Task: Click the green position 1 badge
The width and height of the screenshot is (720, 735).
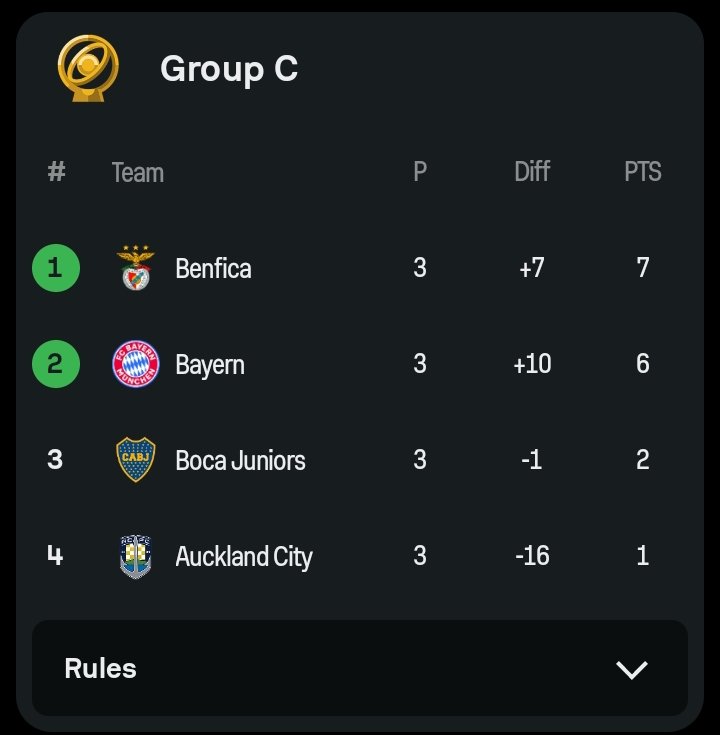Action: coord(56,268)
